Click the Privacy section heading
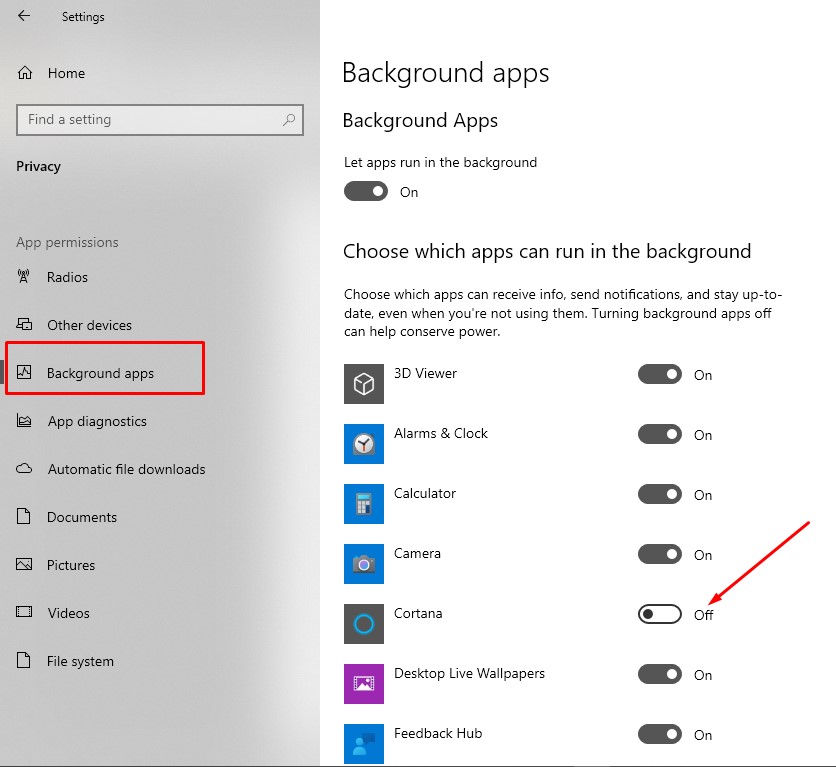The width and height of the screenshot is (836, 767). (x=38, y=166)
